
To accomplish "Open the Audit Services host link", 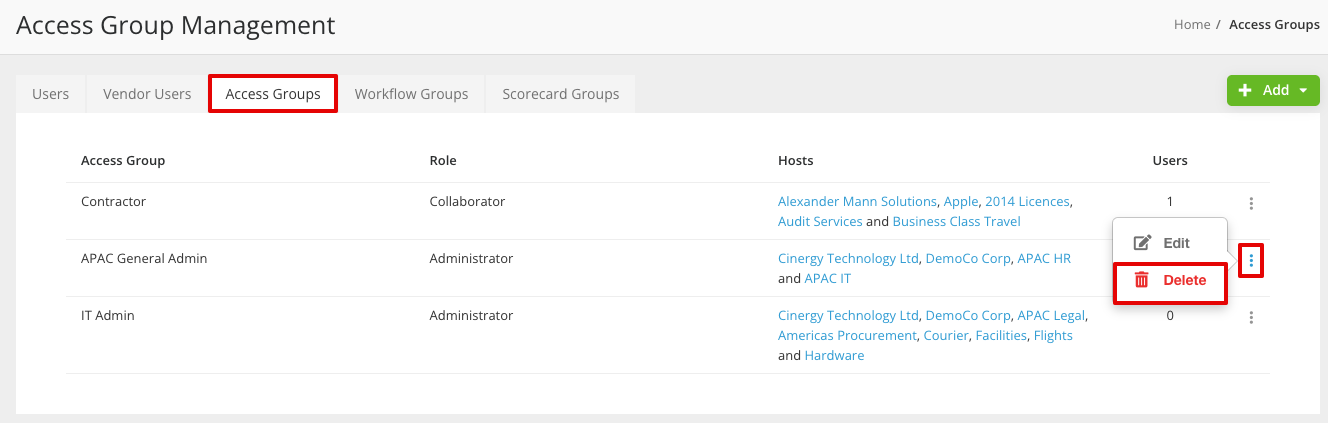I will [x=820, y=221].
